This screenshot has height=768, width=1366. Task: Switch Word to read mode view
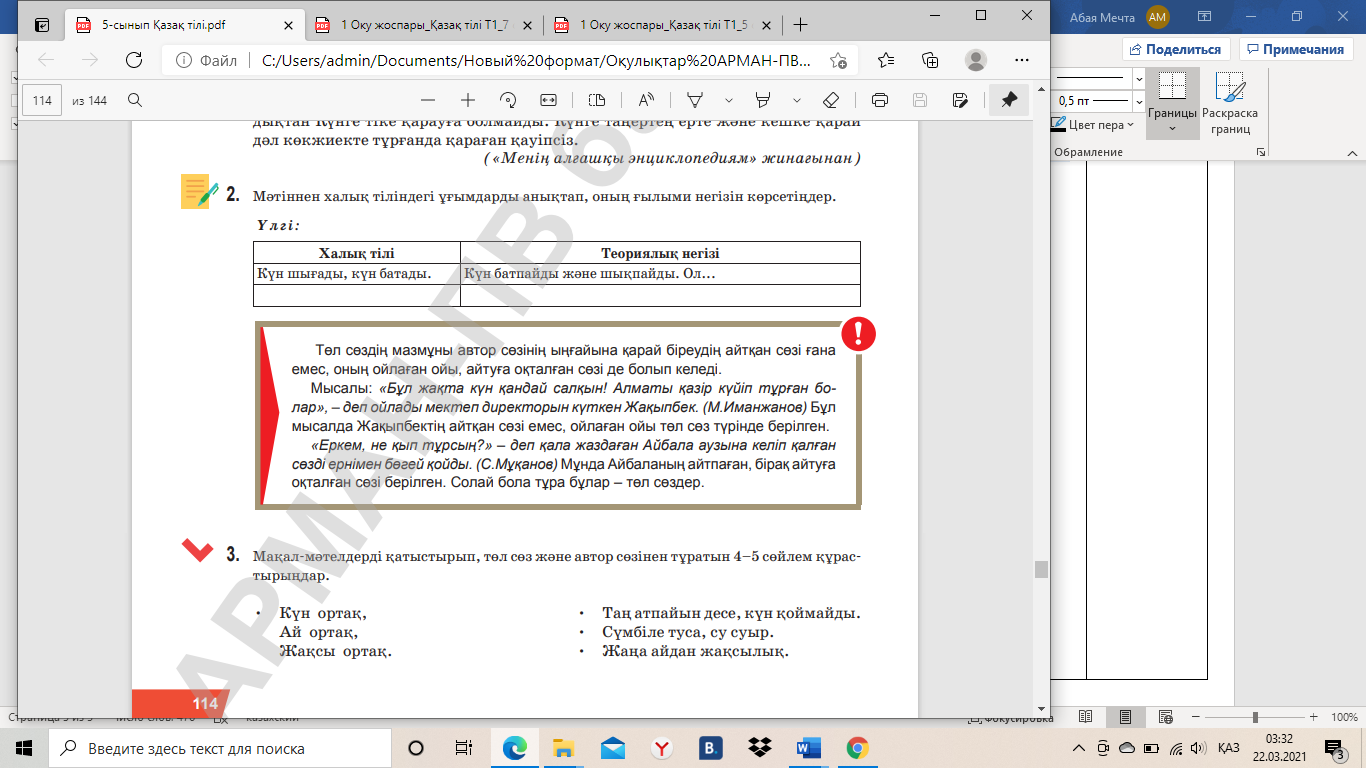pyautogui.click(x=1086, y=718)
